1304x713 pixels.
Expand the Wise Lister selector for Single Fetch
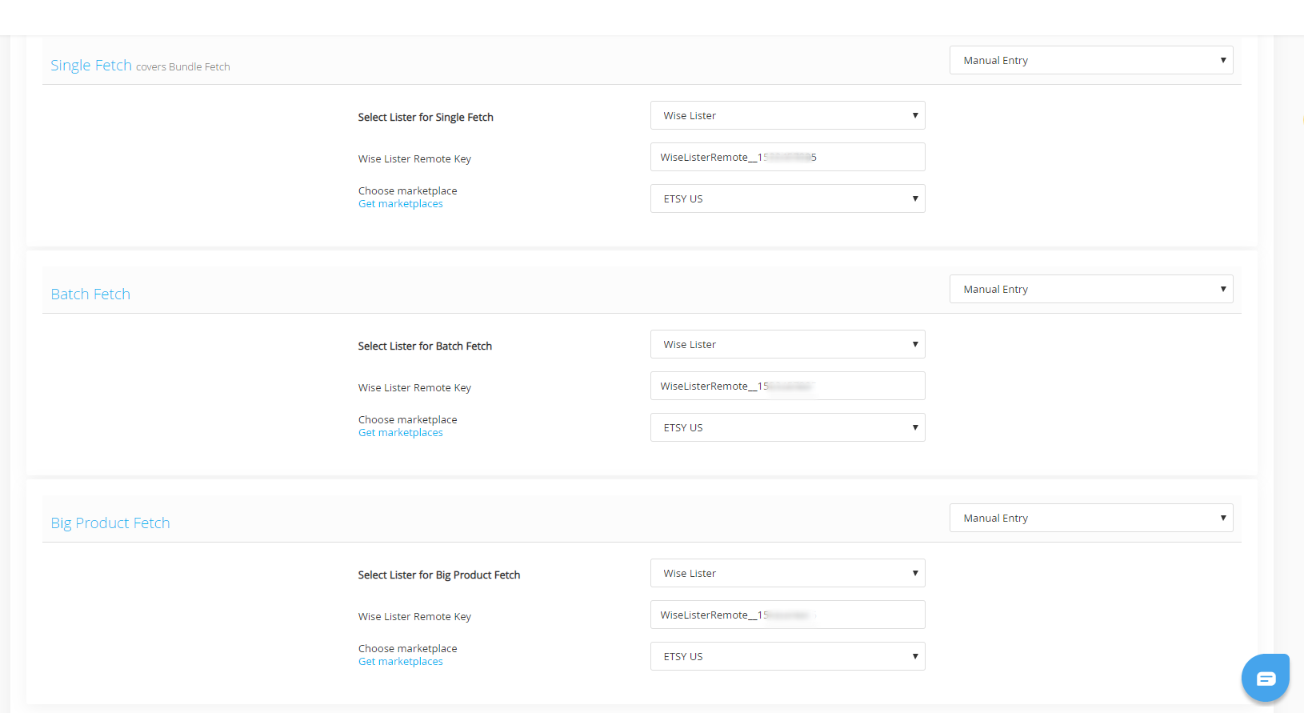pyautogui.click(x=788, y=115)
